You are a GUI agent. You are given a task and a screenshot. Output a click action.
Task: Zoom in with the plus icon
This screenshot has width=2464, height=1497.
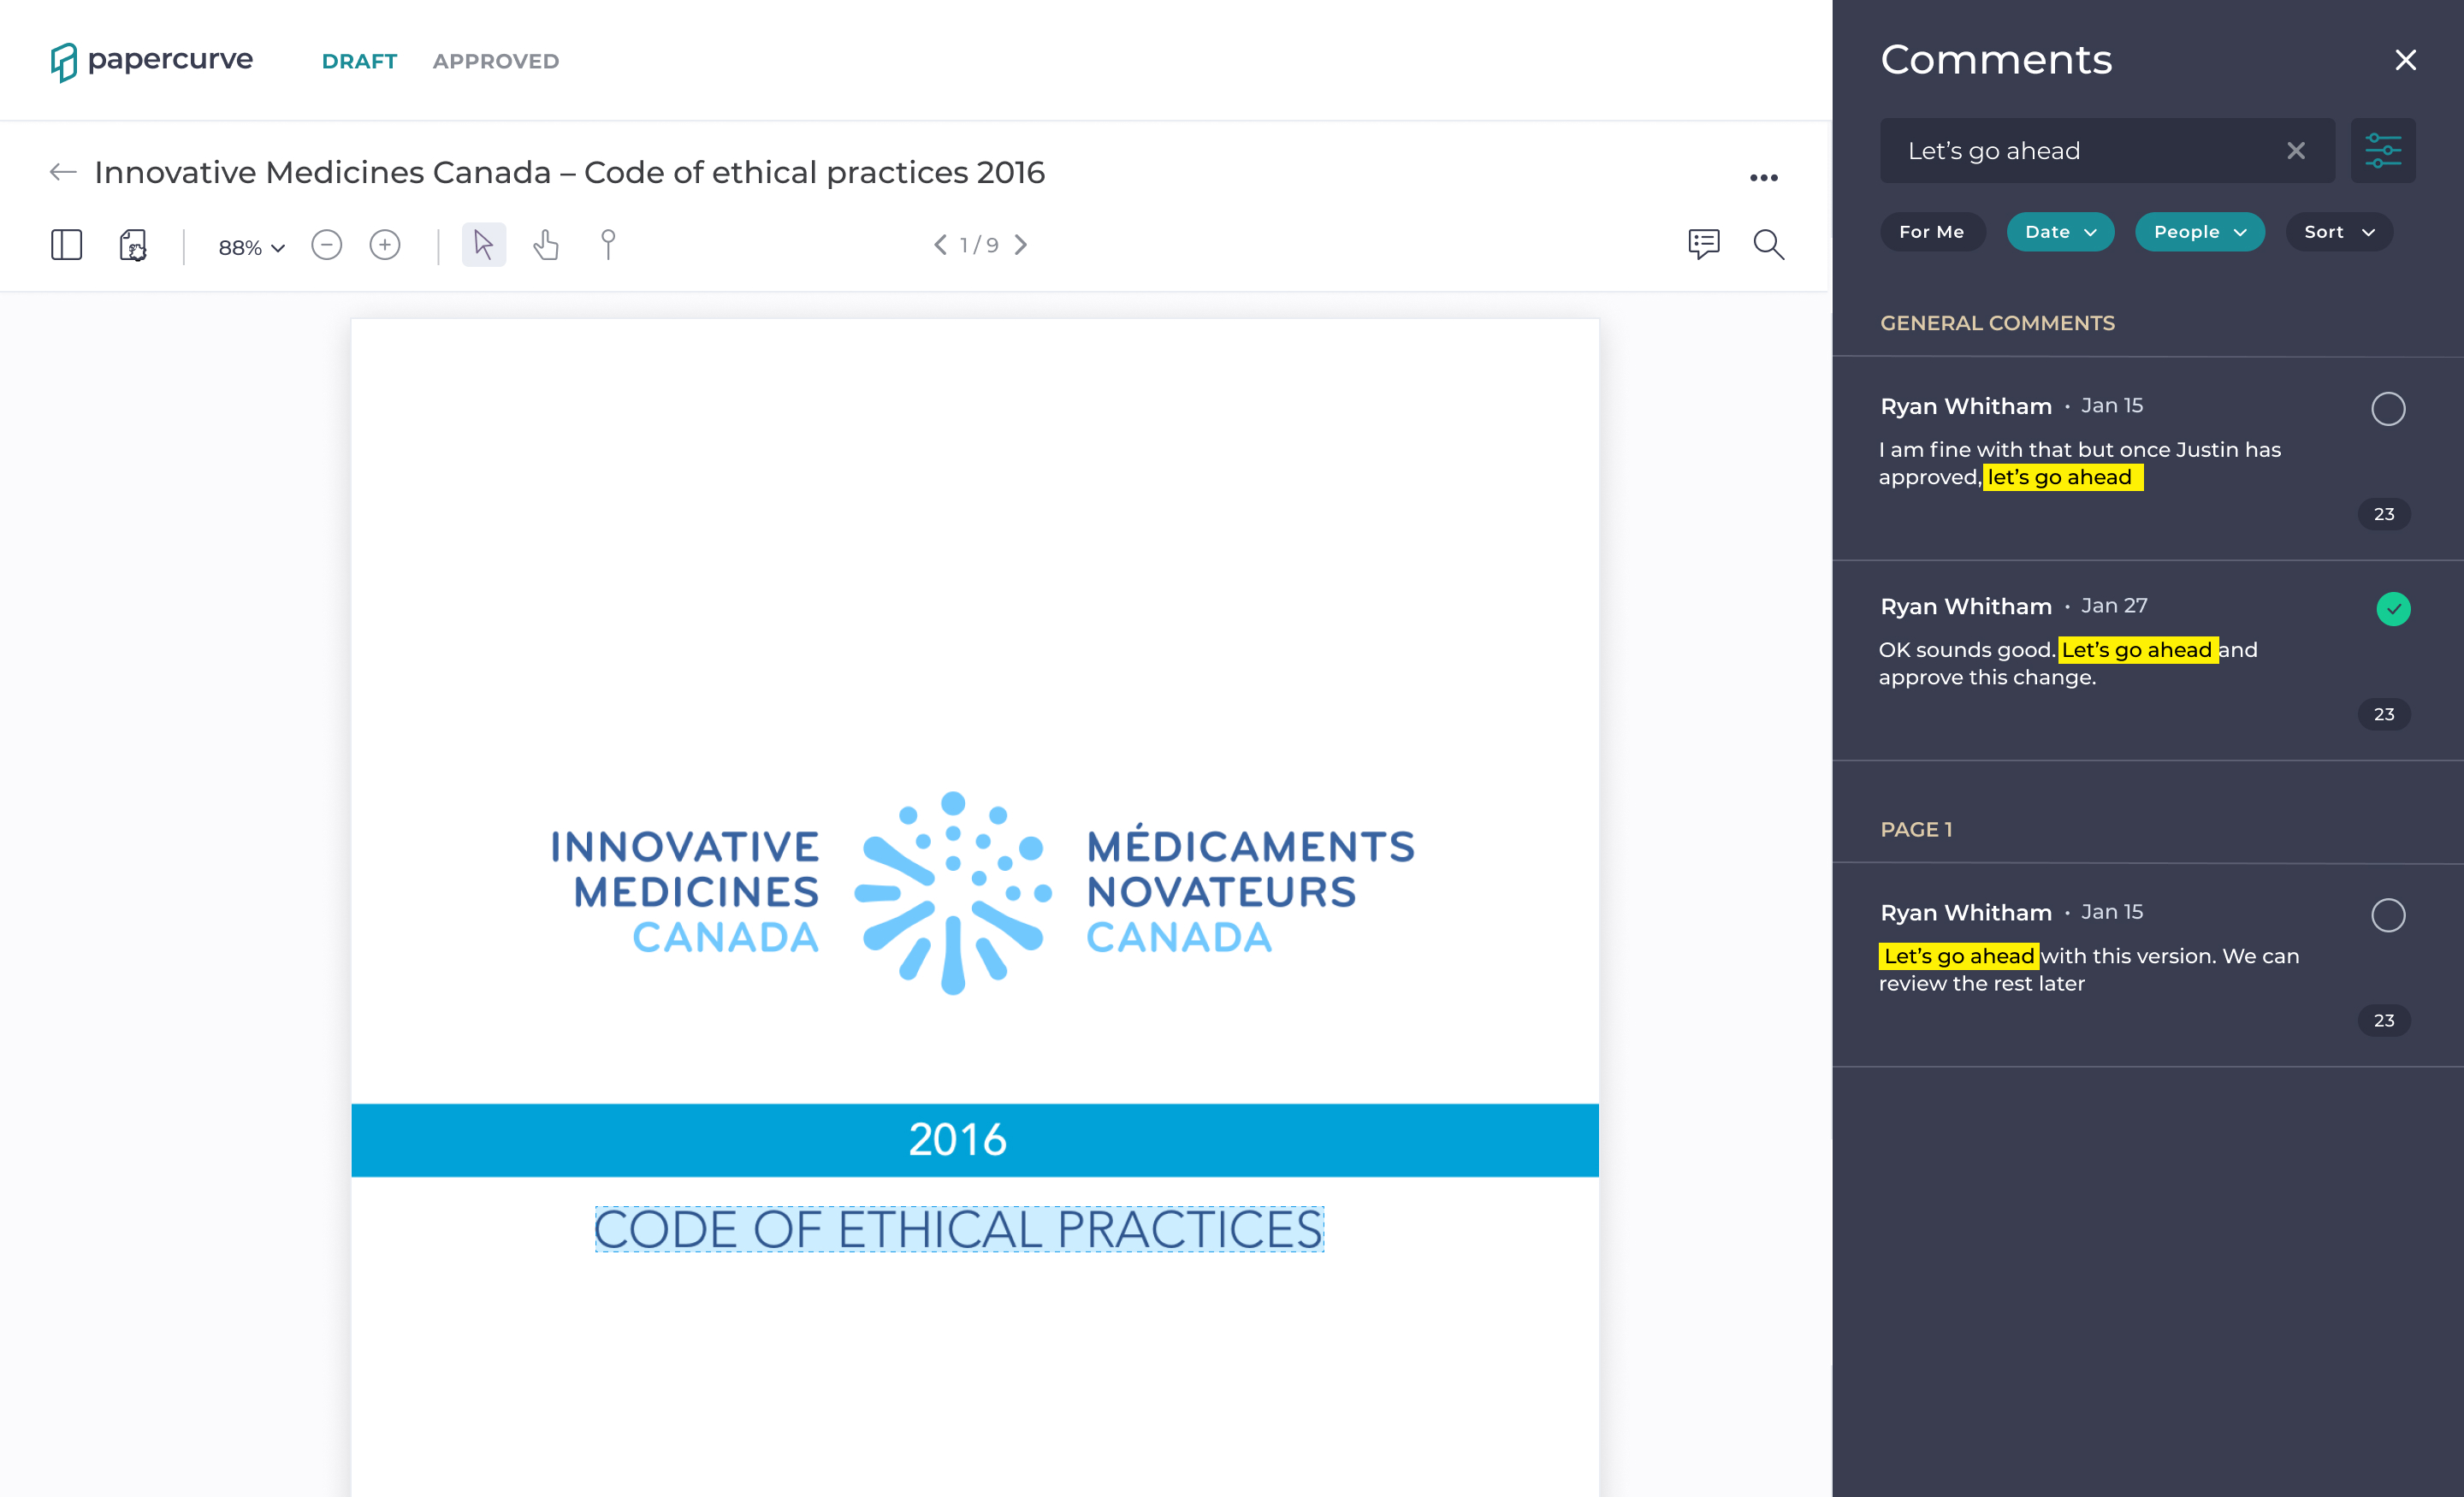point(385,245)
